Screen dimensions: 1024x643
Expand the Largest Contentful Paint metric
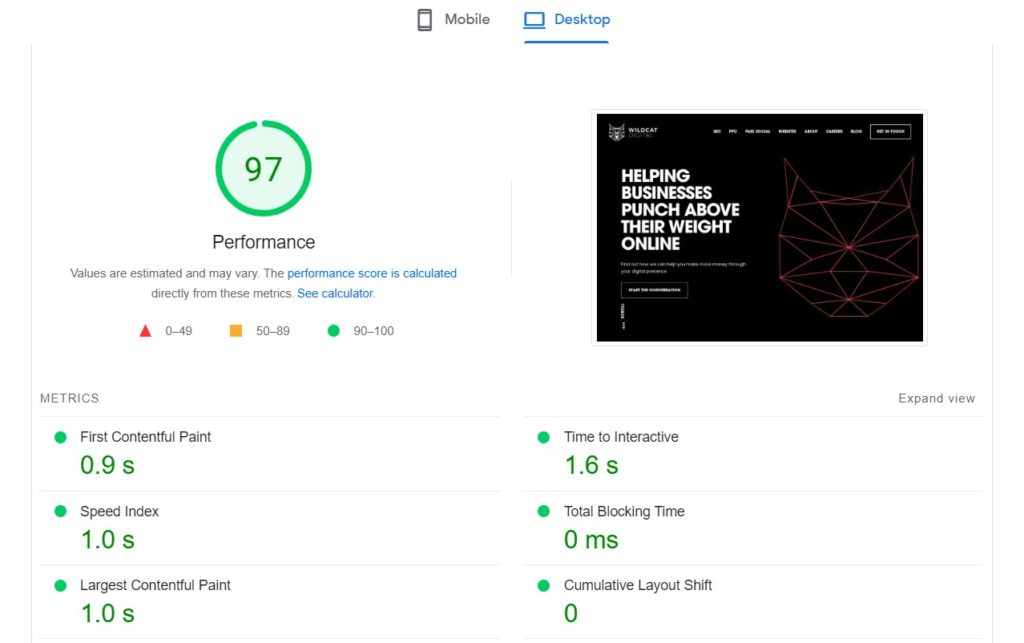coord(155,585)
